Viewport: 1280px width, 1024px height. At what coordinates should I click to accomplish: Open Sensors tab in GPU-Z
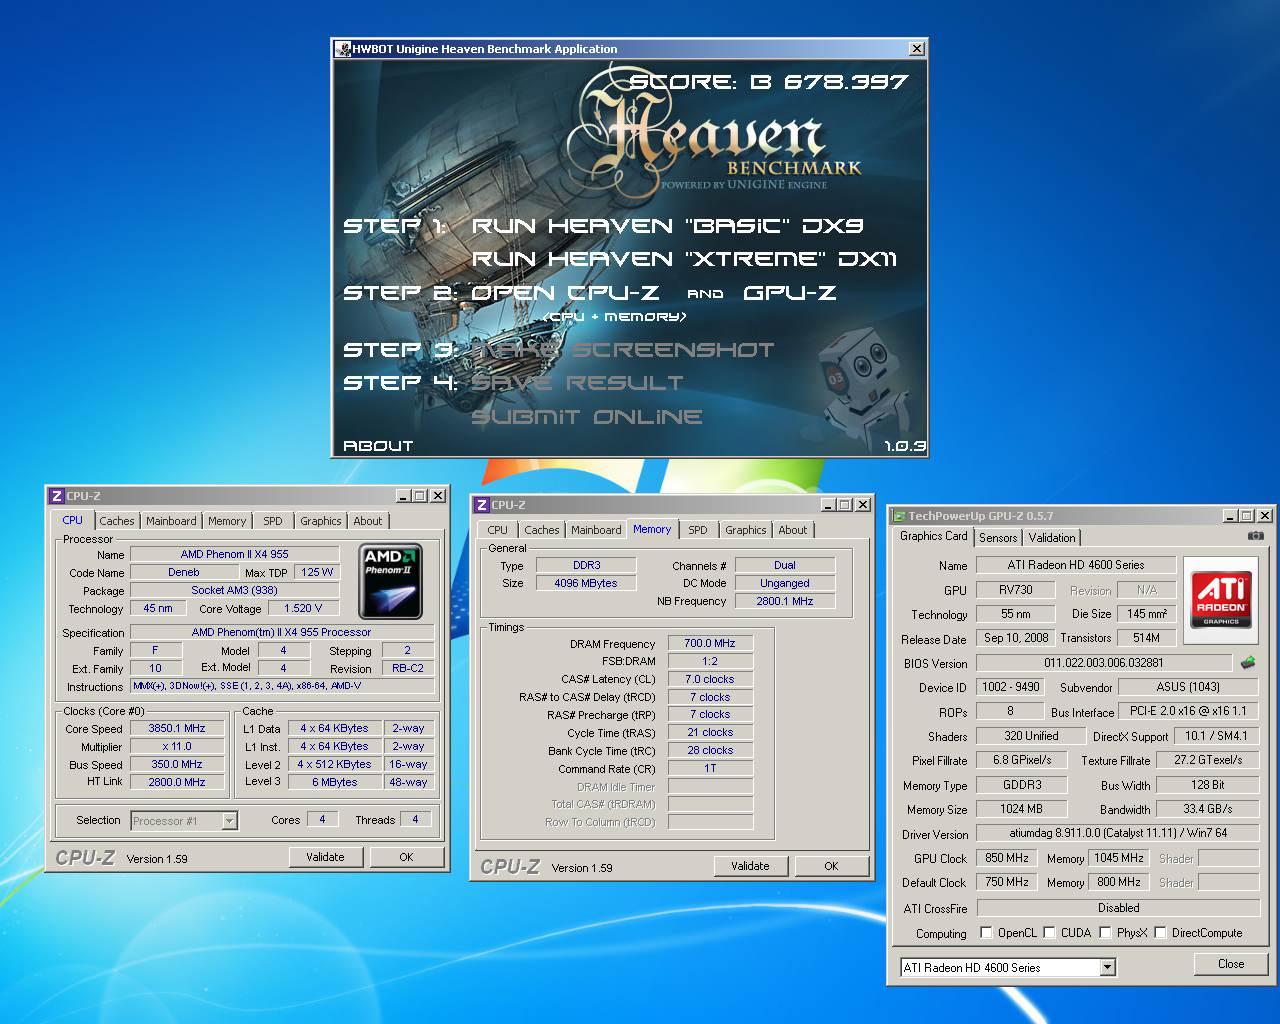(998, 538)
